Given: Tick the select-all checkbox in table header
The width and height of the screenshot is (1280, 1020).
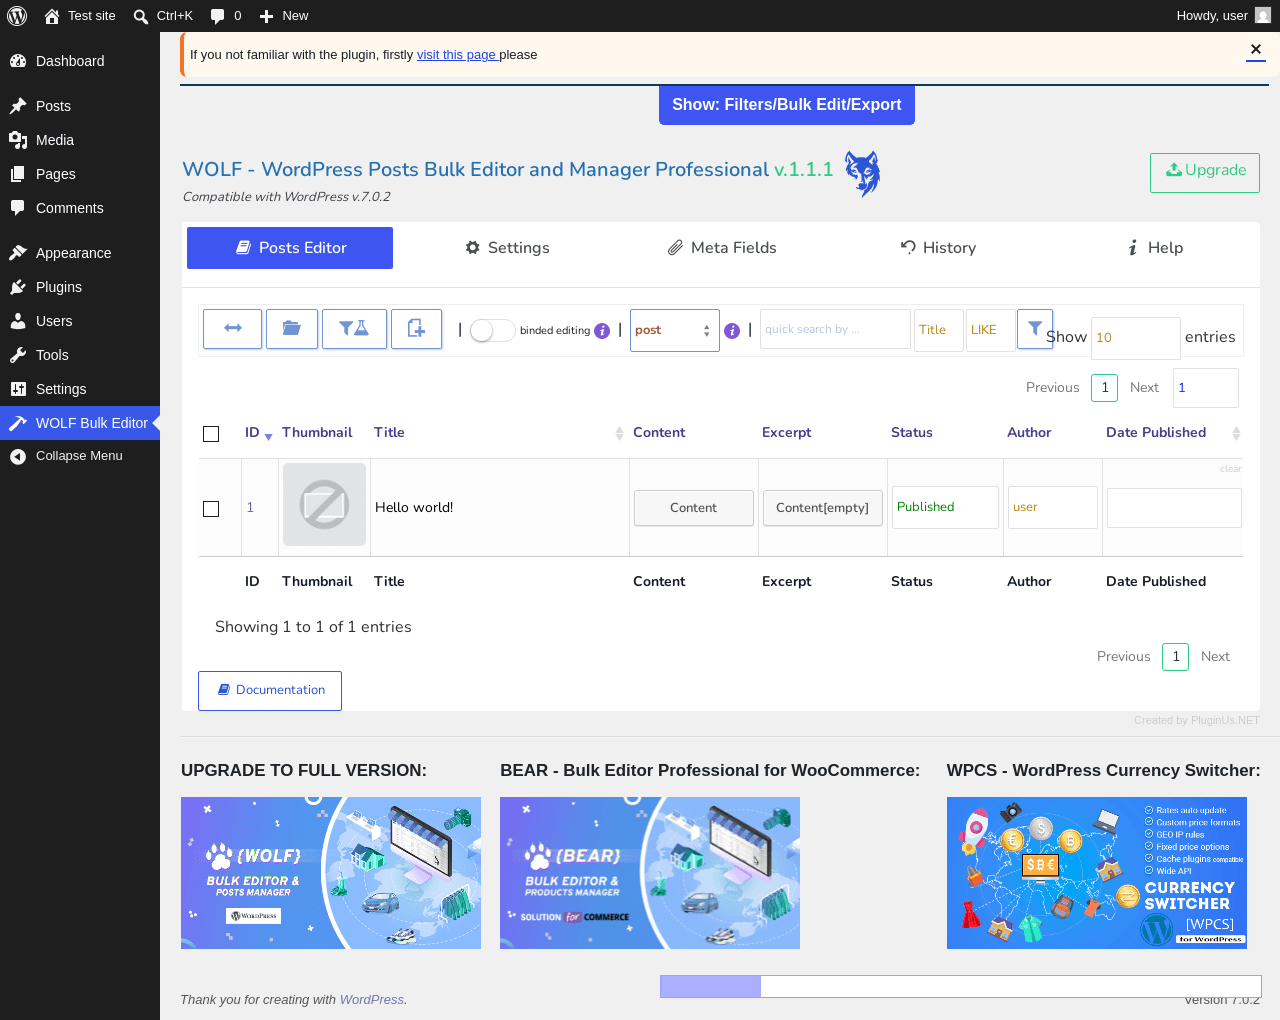Looking at the screenshot, I should pyautogui.click(x=211, y=434).
